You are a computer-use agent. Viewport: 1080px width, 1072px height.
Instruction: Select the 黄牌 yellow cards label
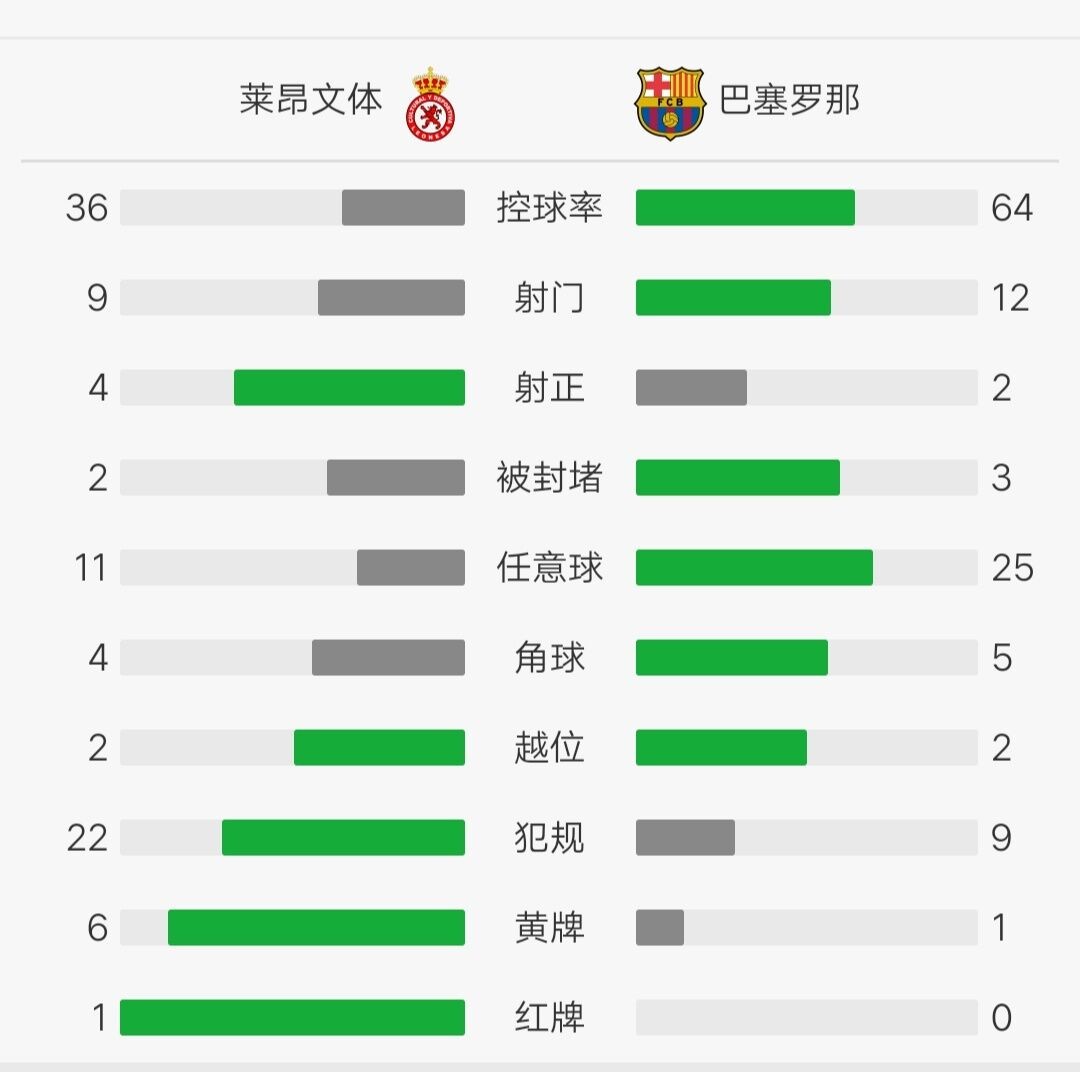click(549, 927)
